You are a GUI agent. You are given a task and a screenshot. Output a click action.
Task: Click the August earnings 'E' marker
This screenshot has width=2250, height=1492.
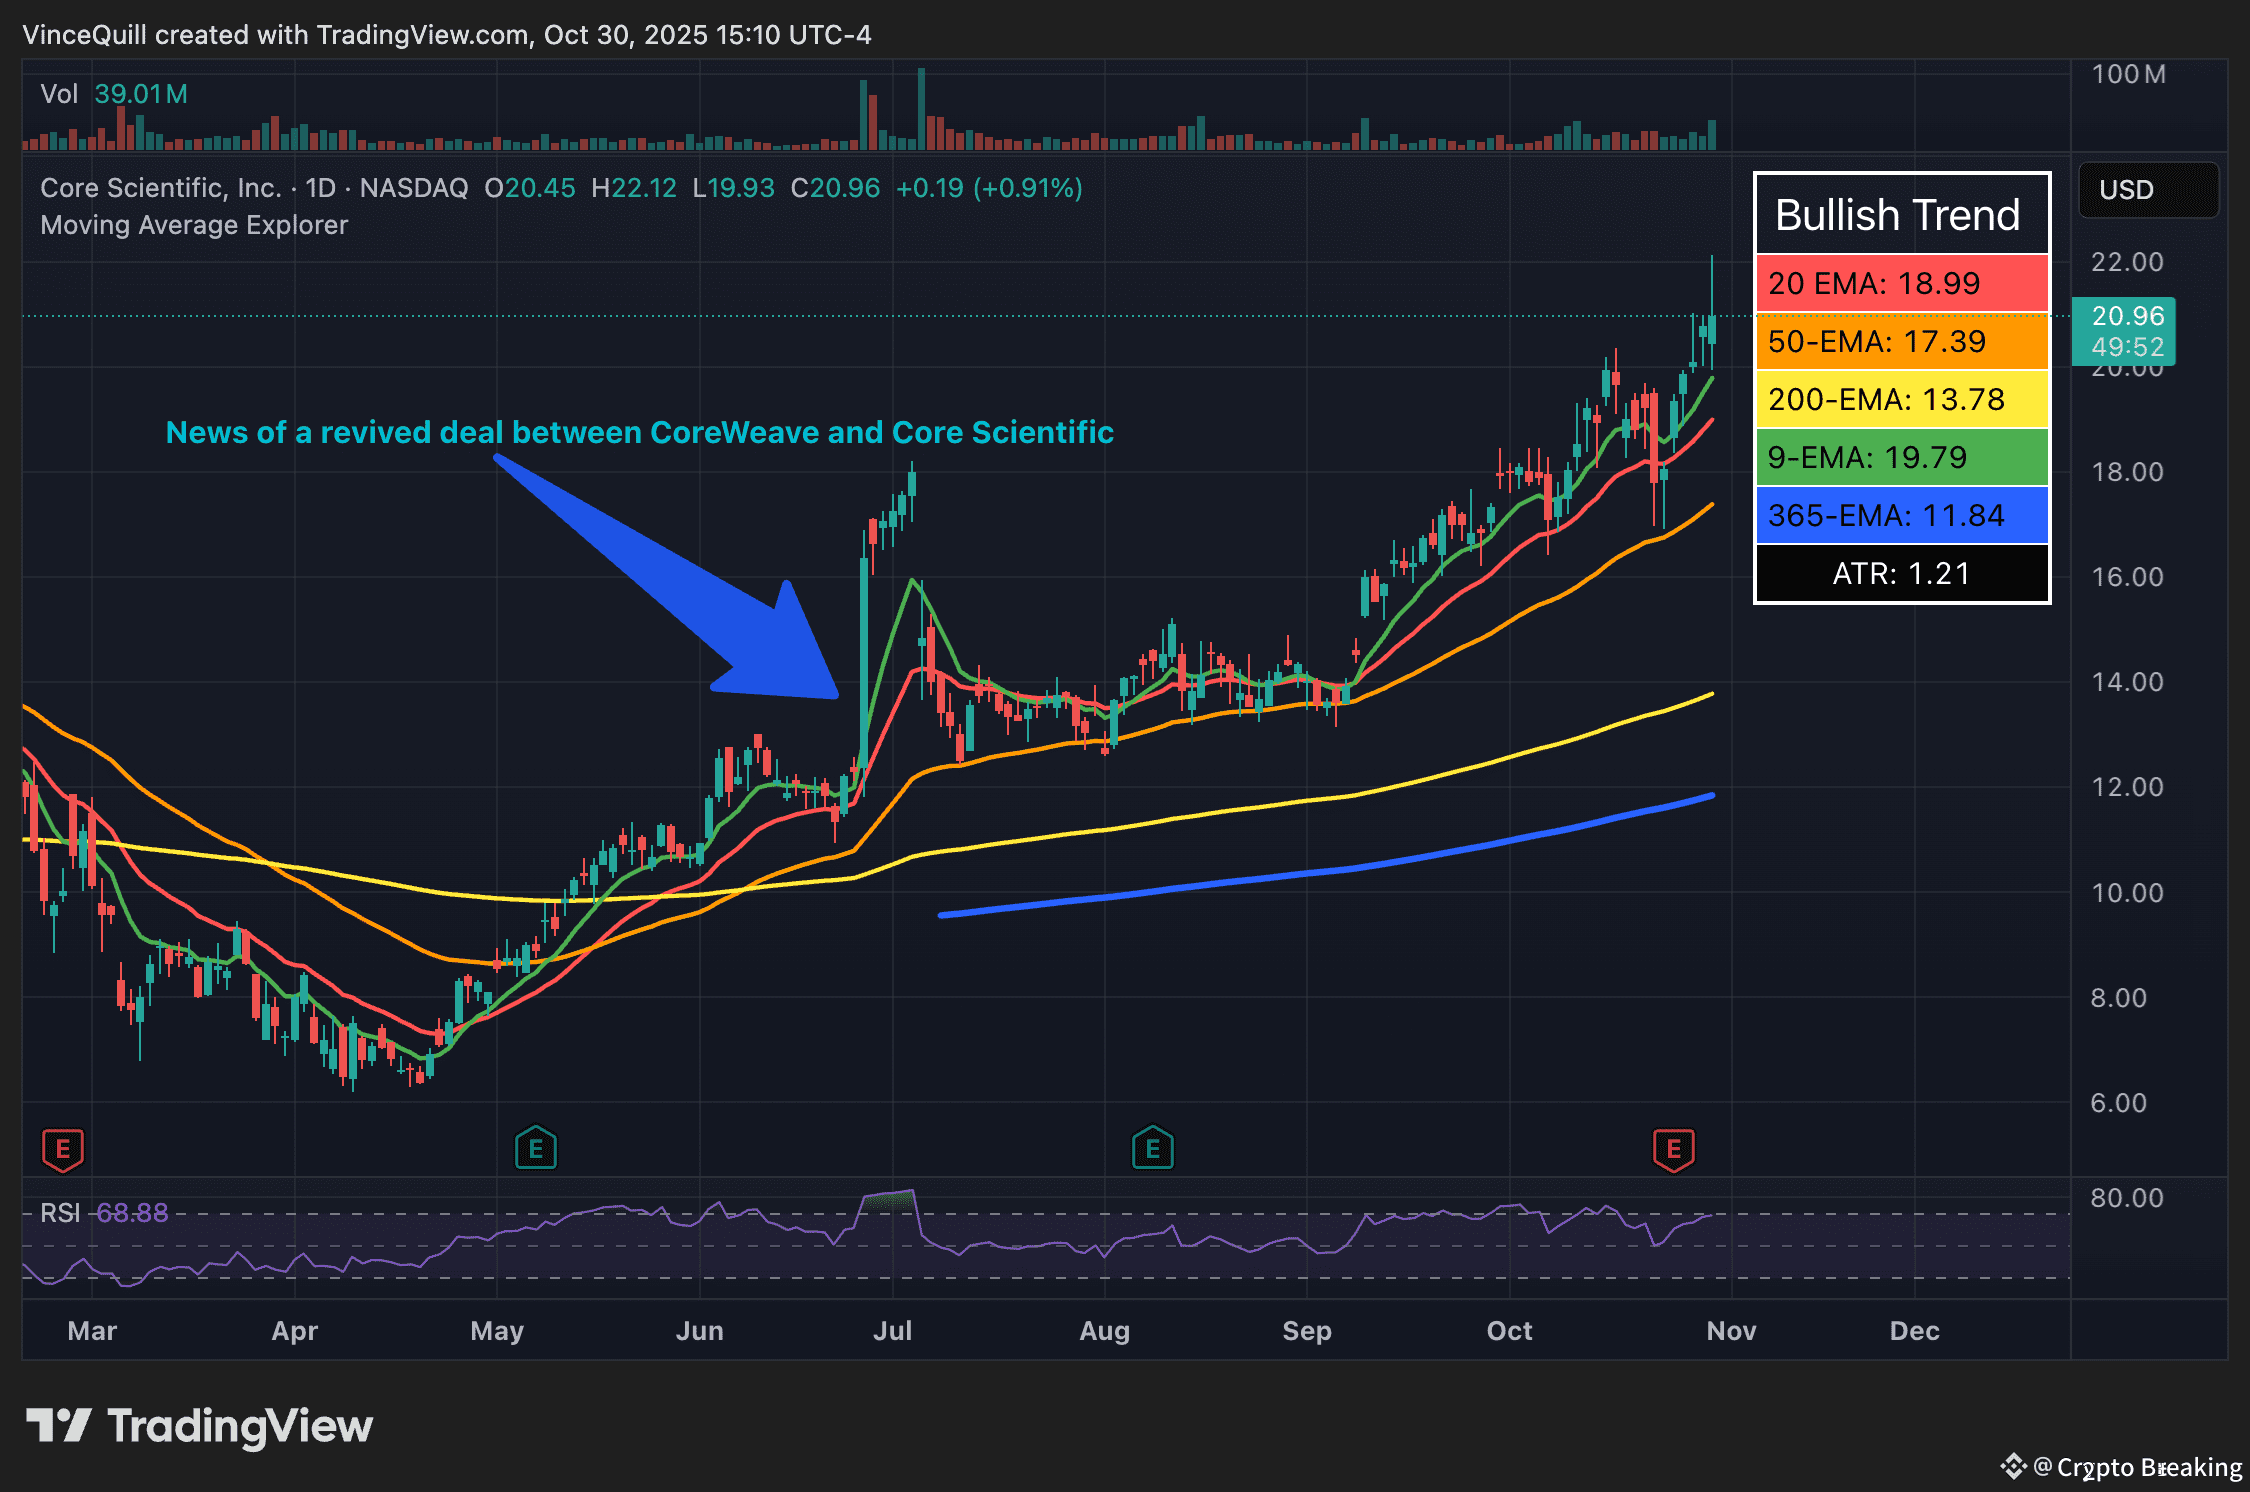[x=1152, y=1148]
